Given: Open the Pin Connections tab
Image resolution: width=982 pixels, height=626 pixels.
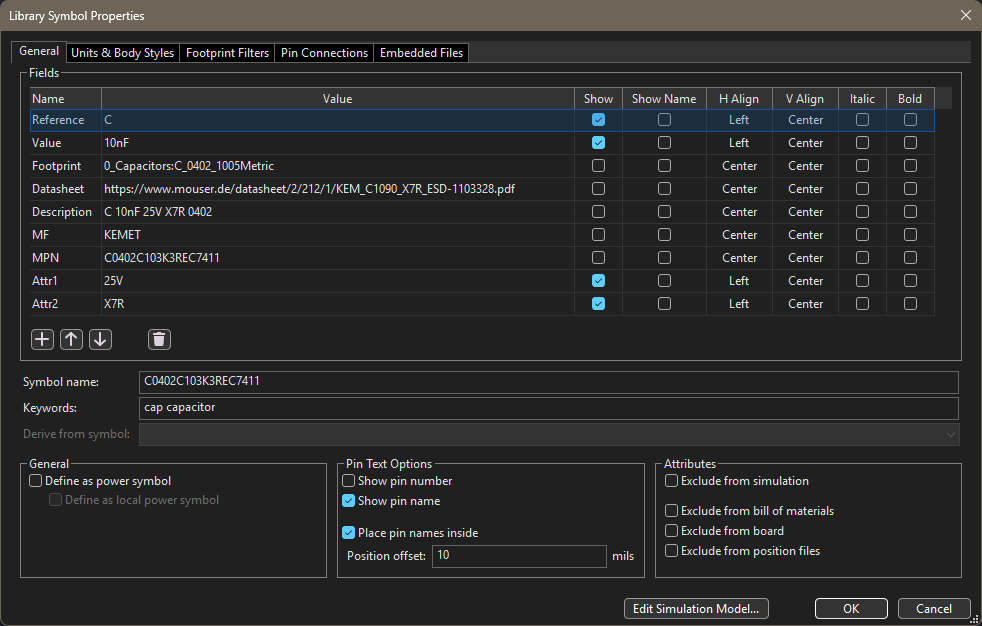Looking at the screenshot, I should 324,53.
